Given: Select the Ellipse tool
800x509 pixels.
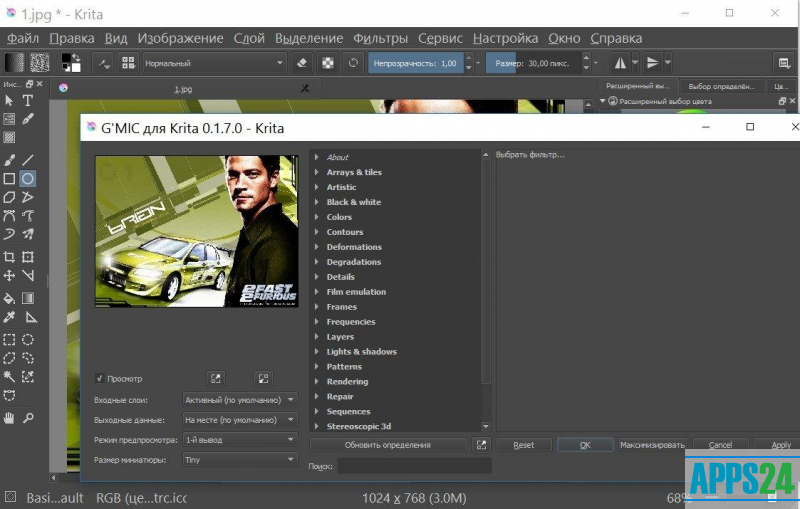Looking at the screenshot, I should [28, 179].
